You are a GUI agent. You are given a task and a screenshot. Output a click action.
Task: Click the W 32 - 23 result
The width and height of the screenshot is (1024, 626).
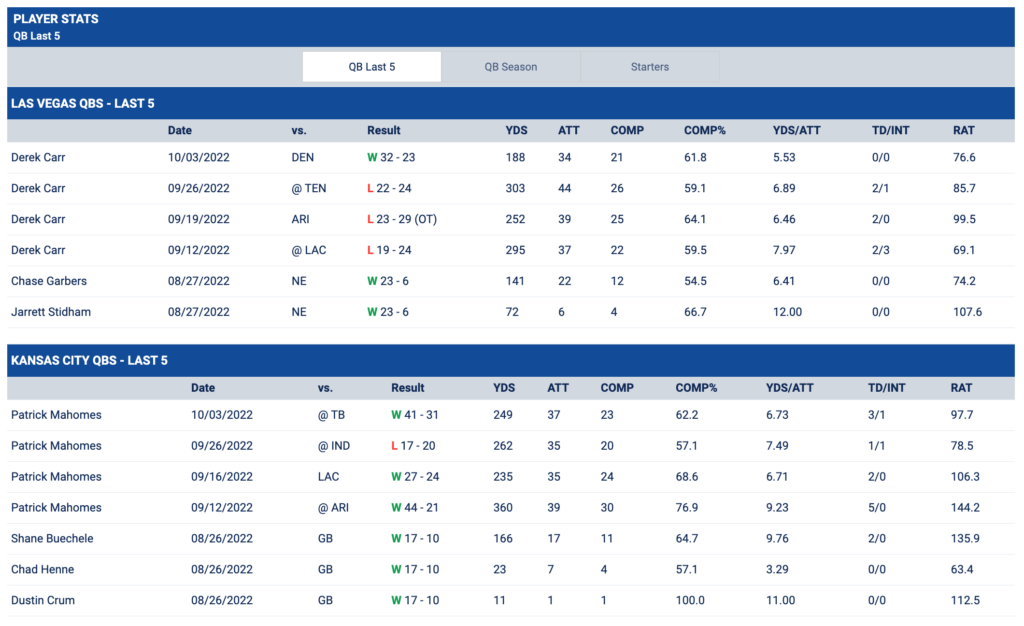click(x=391, y=157)
